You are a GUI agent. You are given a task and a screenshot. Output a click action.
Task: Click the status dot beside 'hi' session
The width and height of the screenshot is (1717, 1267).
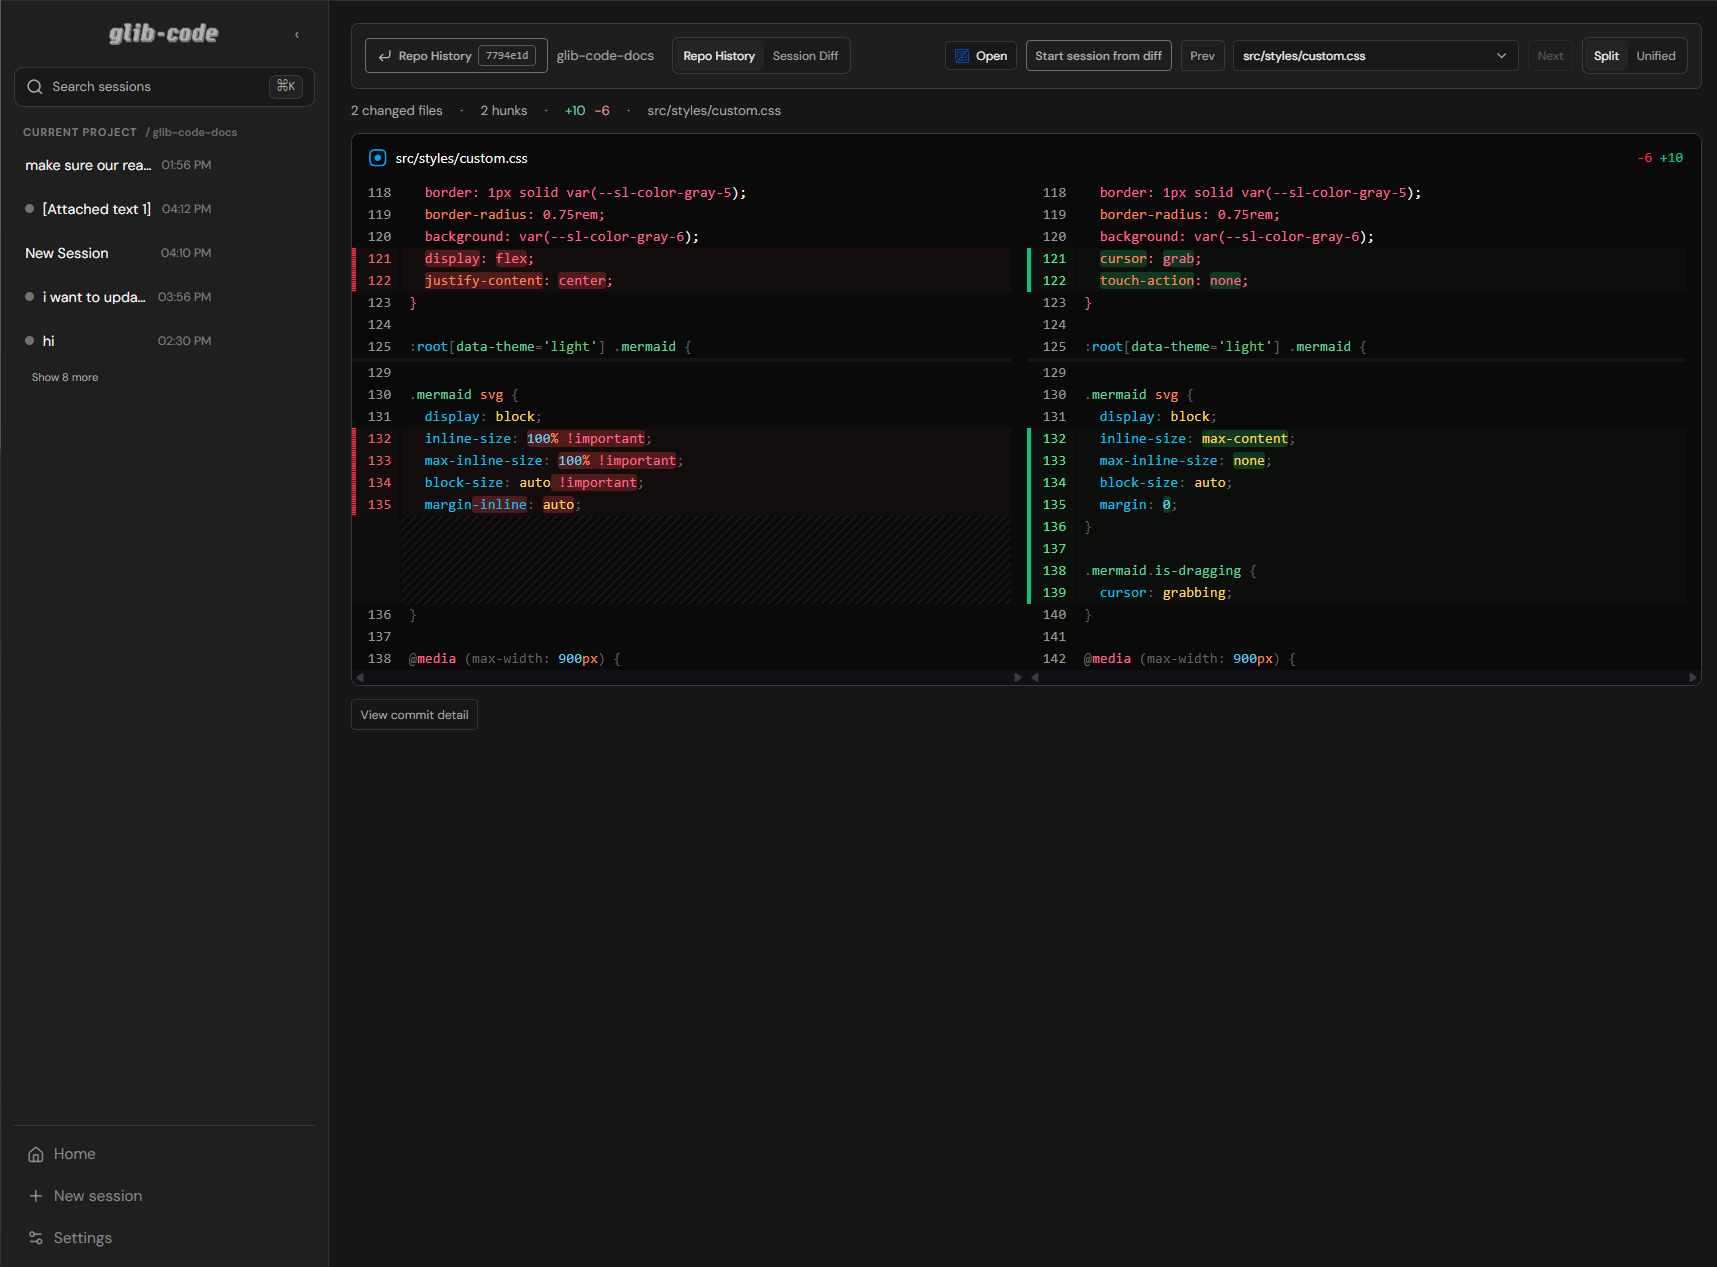pos(30,341)
